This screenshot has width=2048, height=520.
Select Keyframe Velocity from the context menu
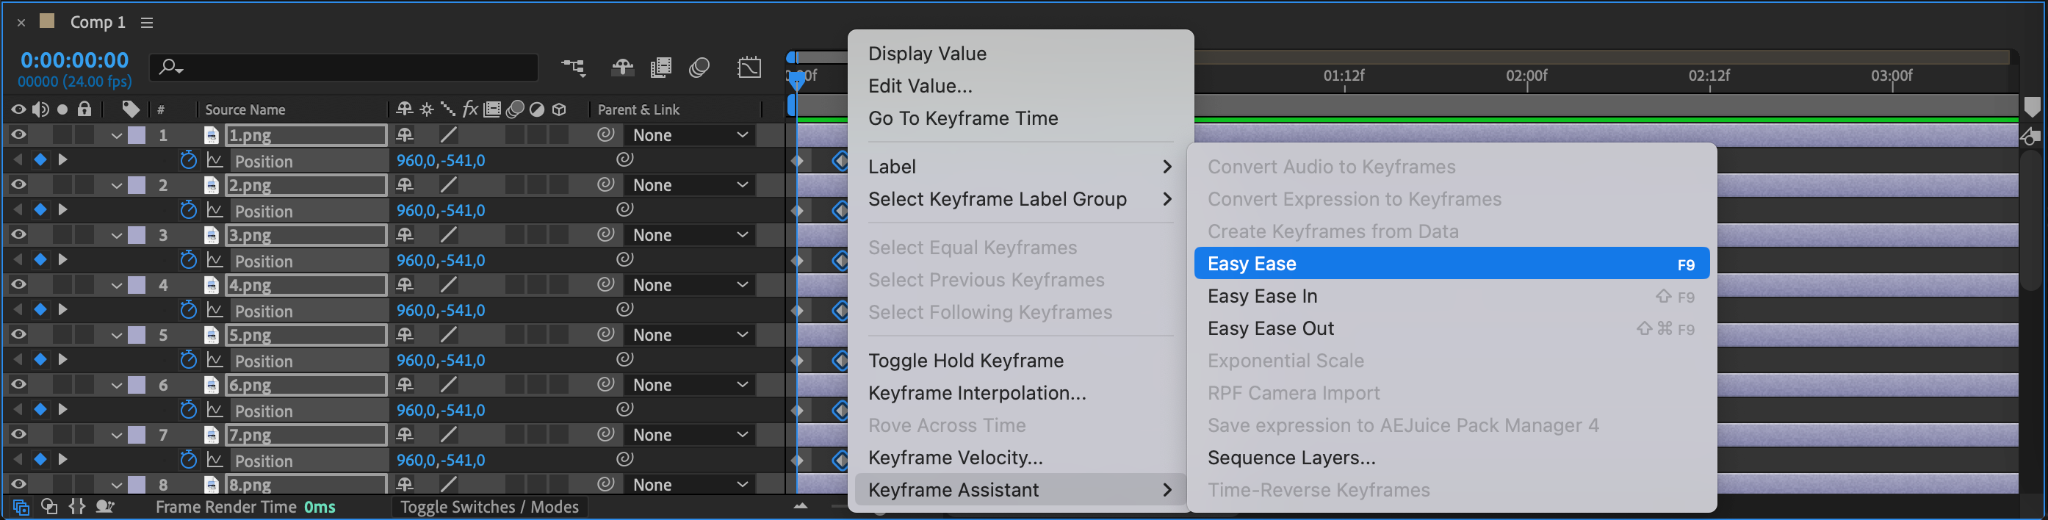click(955, 458)
